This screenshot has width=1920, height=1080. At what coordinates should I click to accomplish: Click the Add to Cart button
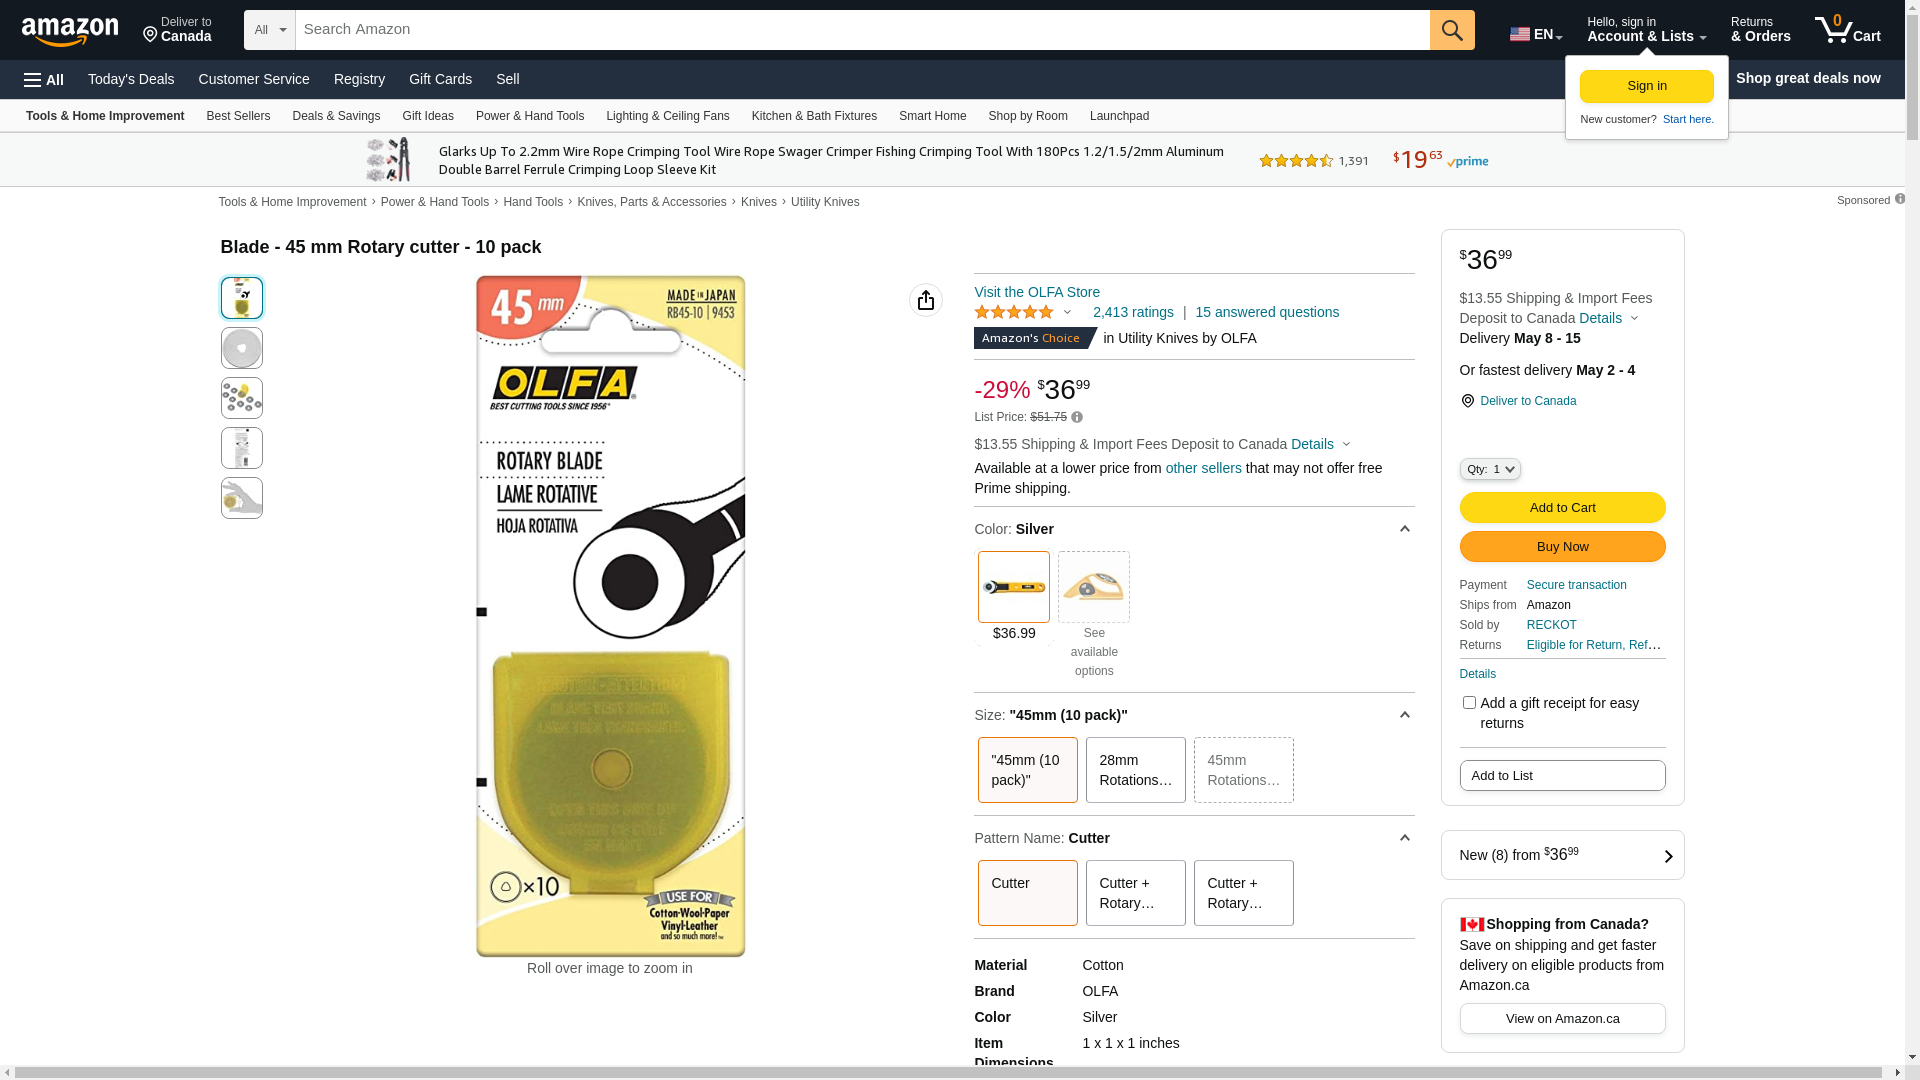coord(1561,507)
